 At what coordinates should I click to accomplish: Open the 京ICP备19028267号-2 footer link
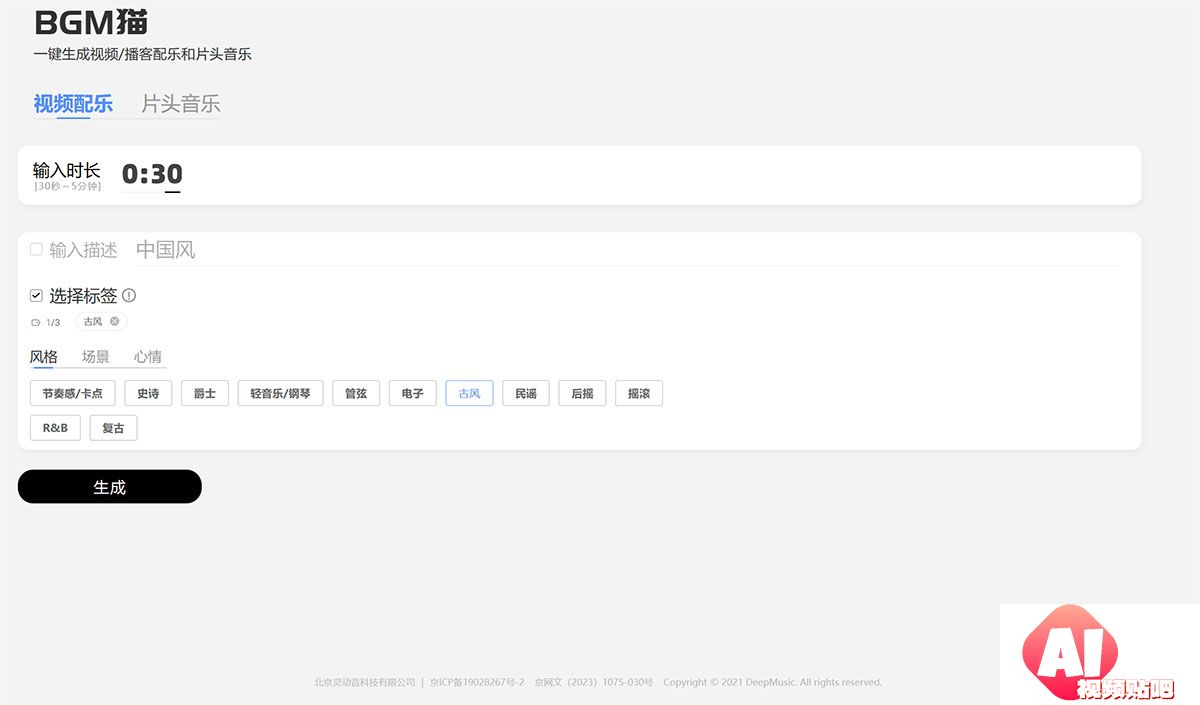pyautogui.click(x=477, y=682)
